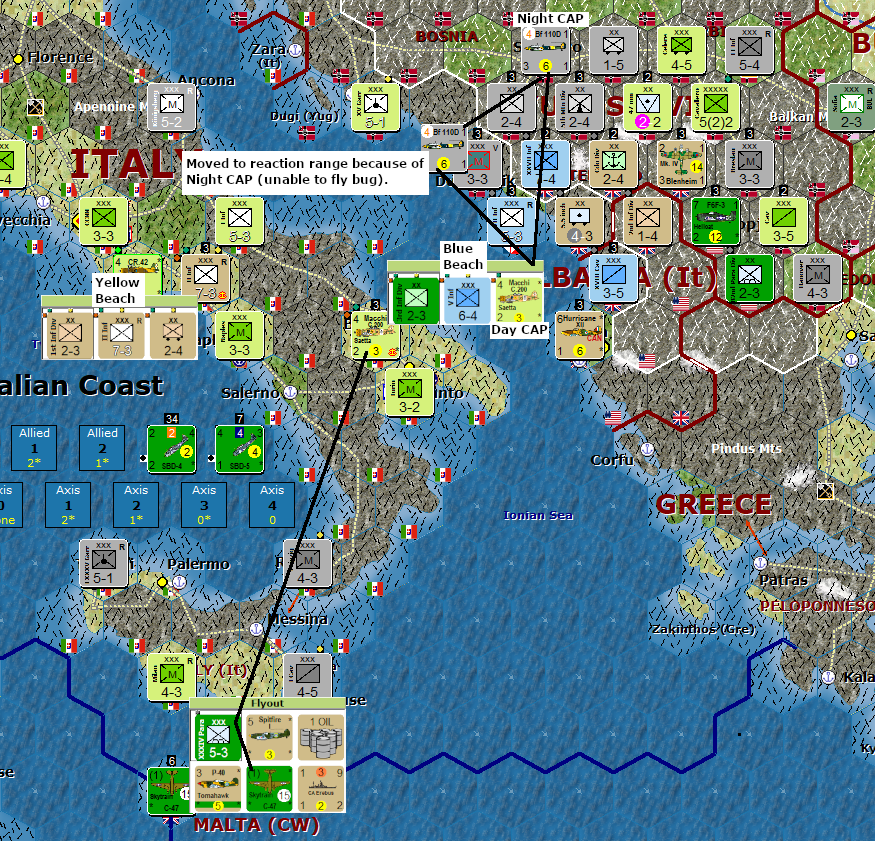Click the Ancona city label
Screen dimensions: 875x841
tap(206, 80)
